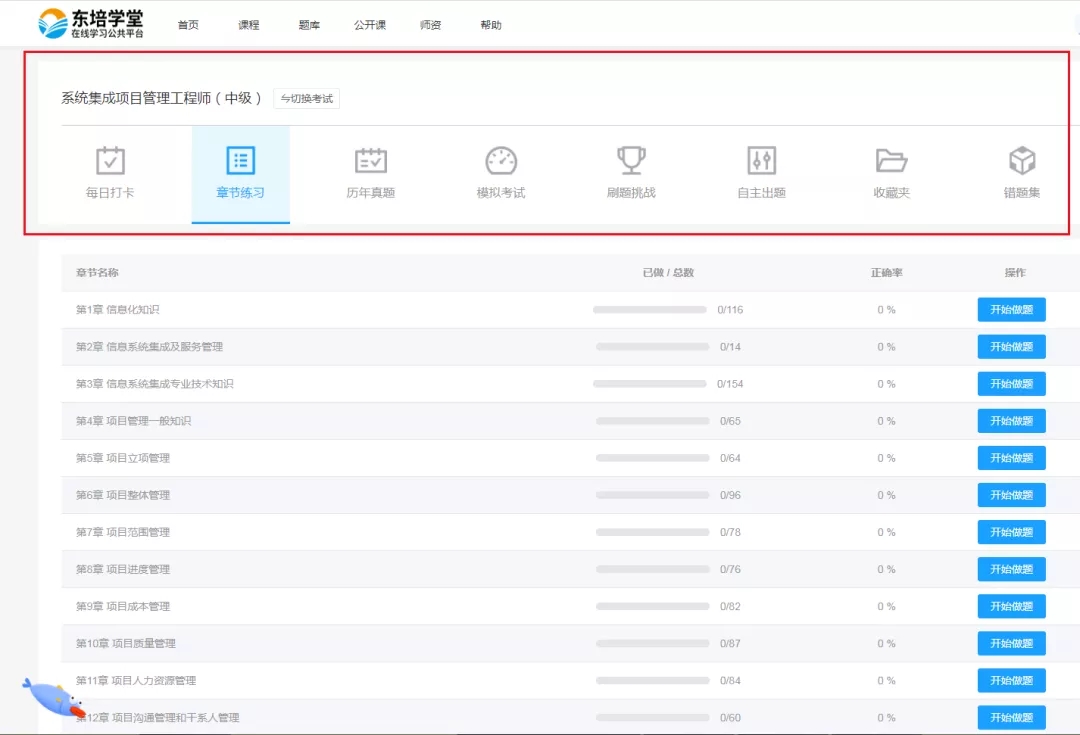Select the 章节练习 list icon
This screenshot has width=1080, height=735.
(240, 160)
